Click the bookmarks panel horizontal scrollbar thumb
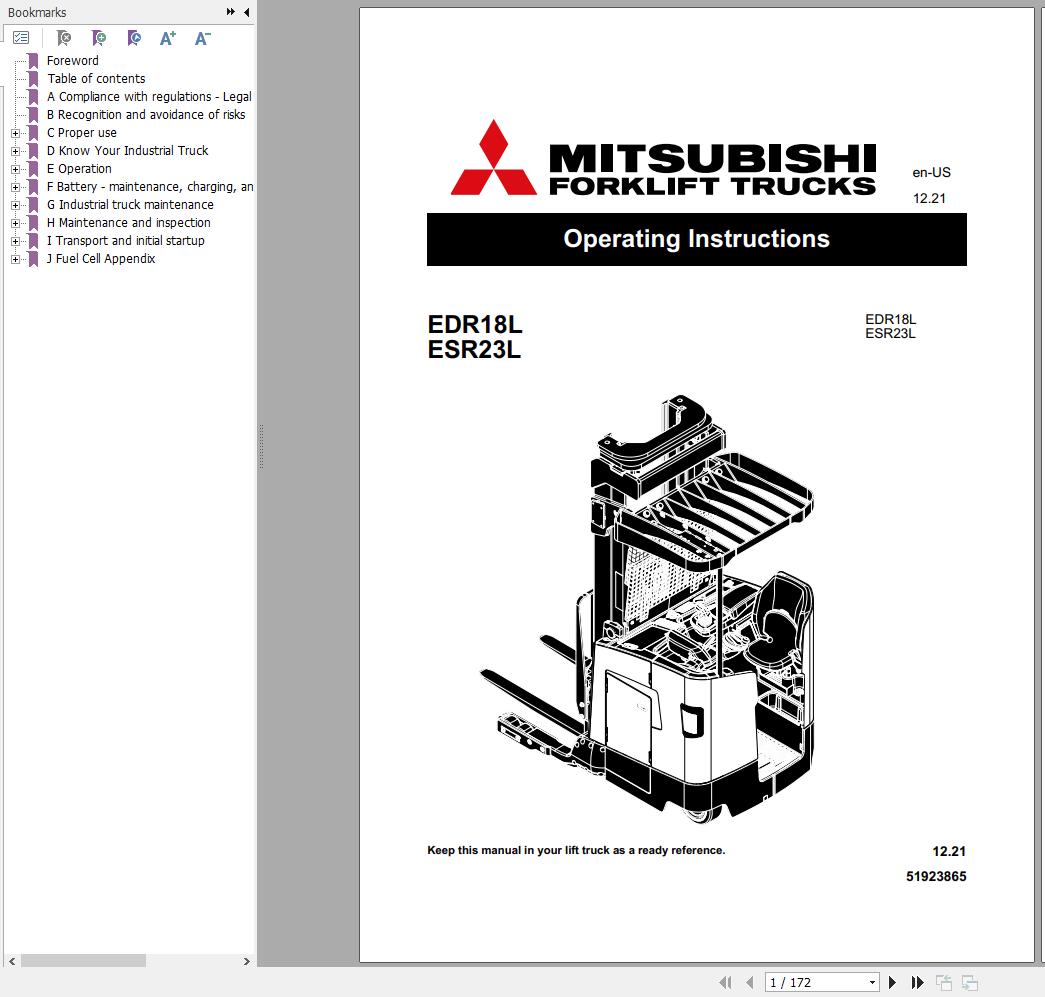Screen dimensions: 1045x997 pos(83,960)
